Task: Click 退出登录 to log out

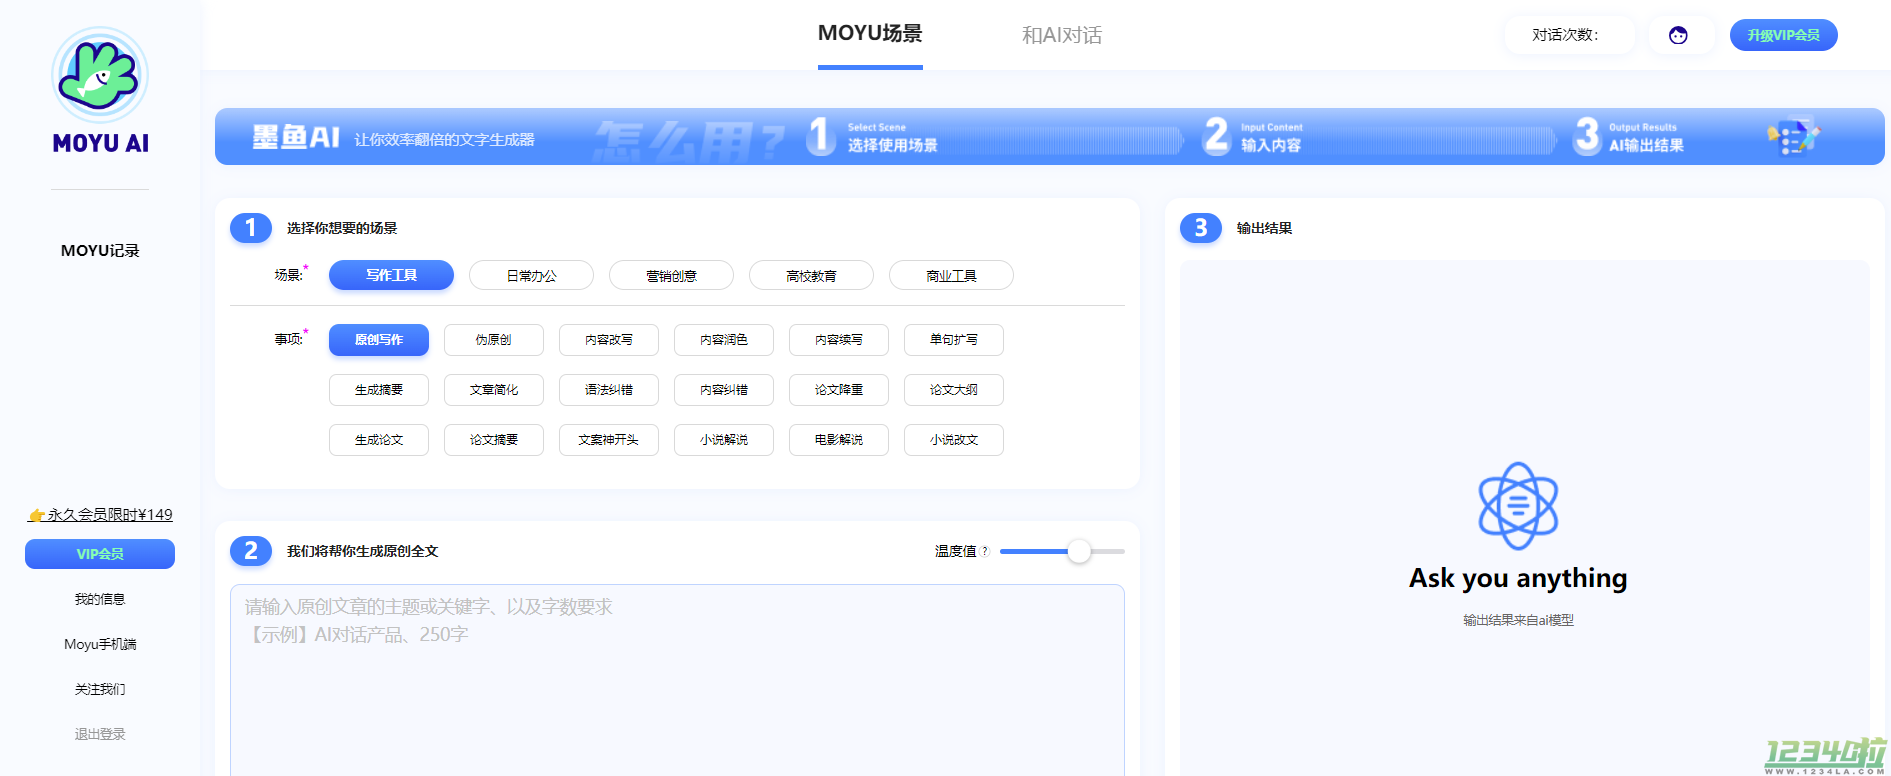Action: coord(100,734)
